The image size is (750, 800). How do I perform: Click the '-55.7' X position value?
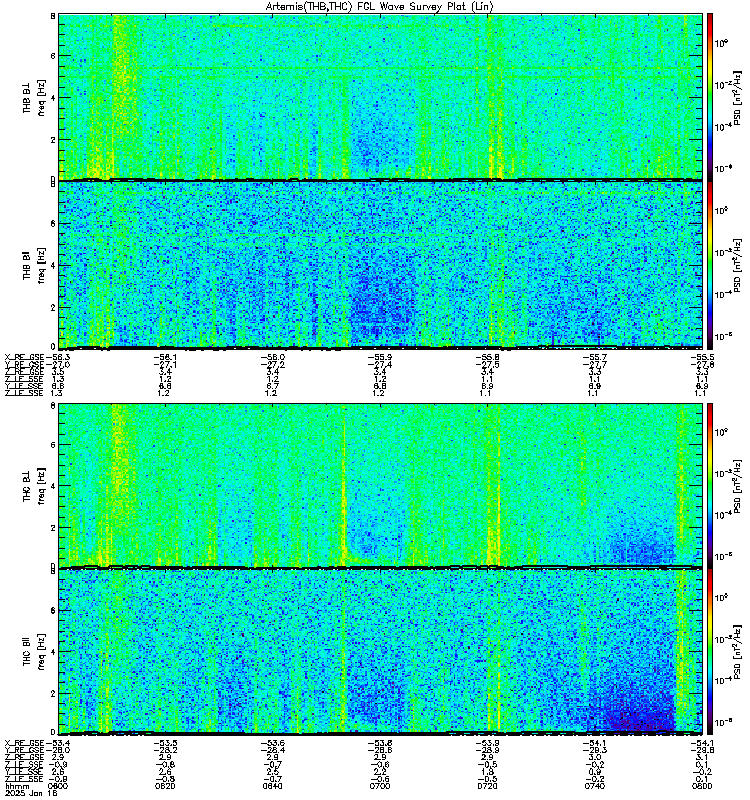pyautogui.click(x=594, y=358)
